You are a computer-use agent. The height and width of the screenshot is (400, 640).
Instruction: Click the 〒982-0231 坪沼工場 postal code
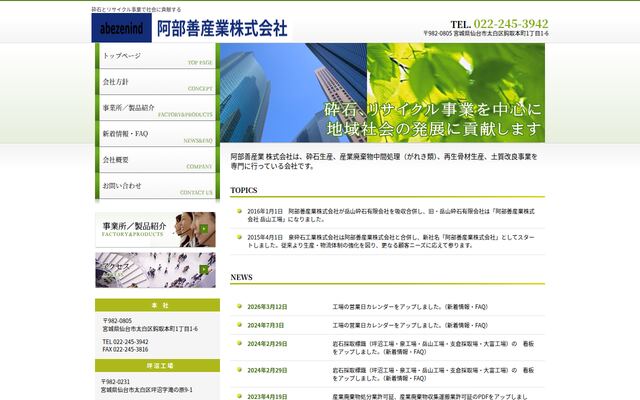tap(116, 382)
